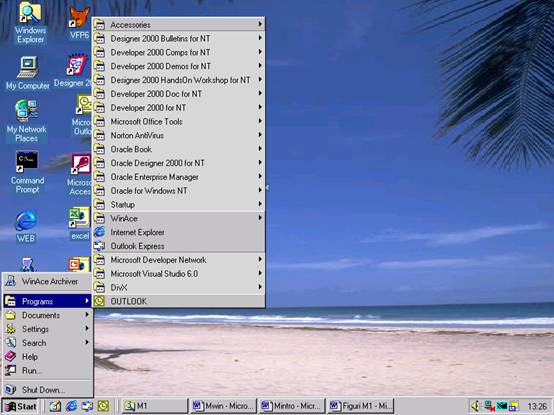Click Help in the Start menu
Viewport: 554px width, 415px height.
coord(48,357)
